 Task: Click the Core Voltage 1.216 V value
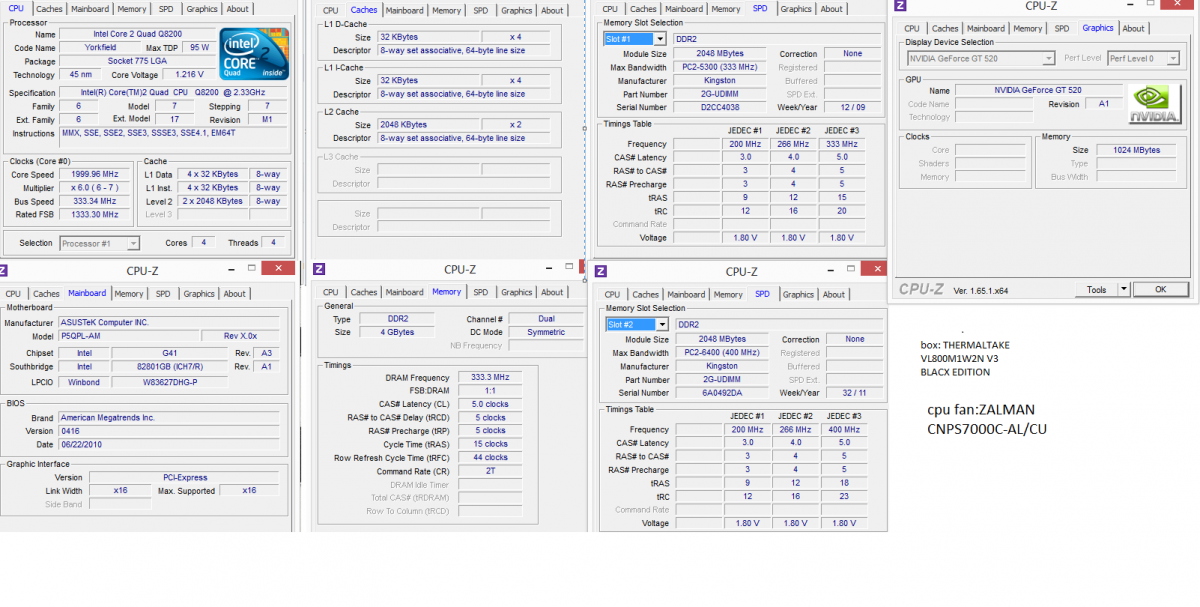[x=189, y=75]
